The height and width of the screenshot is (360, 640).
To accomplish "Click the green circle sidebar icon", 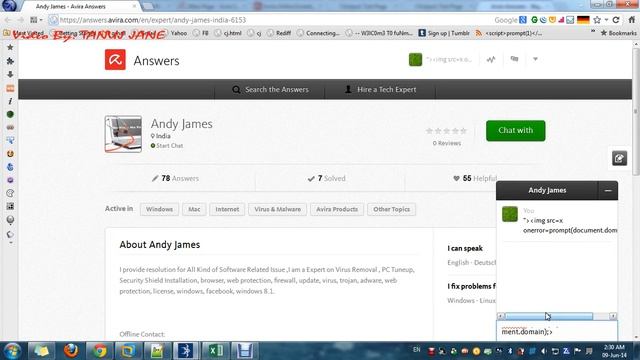I will pos(10,114).
